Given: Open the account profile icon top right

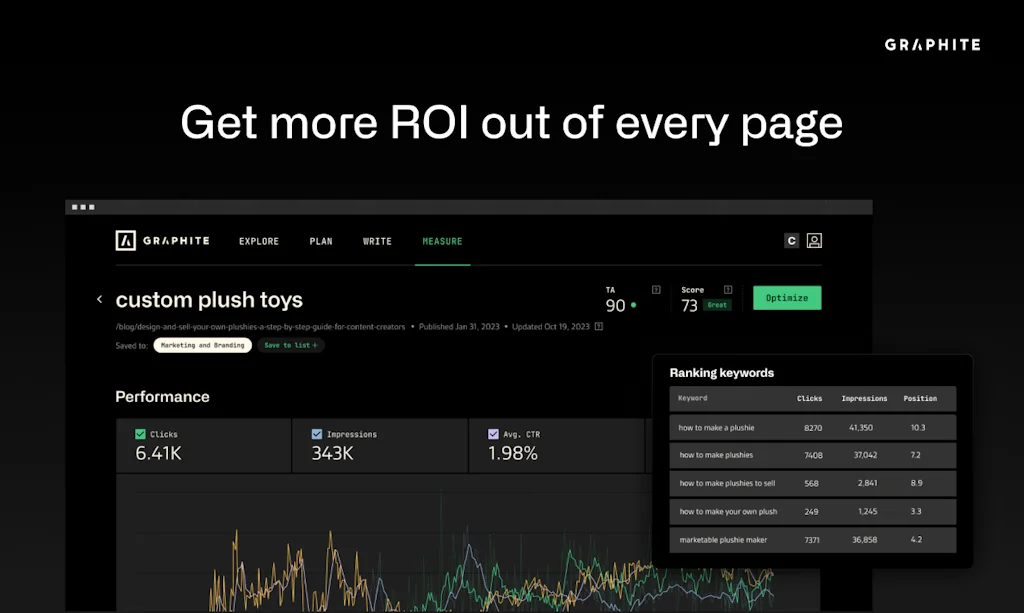Looking at the screenshot, I should tap(814, 240).
